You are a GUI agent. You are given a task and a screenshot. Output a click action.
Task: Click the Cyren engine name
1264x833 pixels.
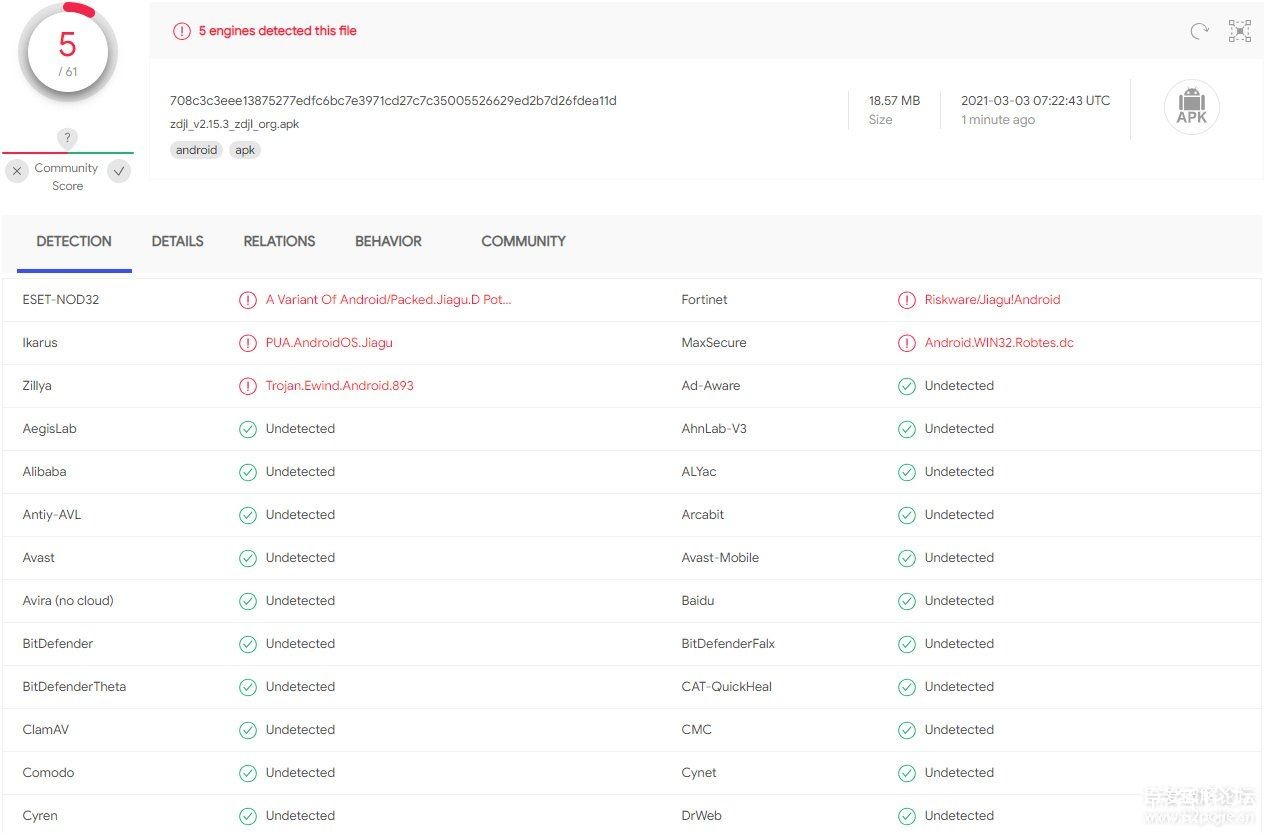coord(40,816)
